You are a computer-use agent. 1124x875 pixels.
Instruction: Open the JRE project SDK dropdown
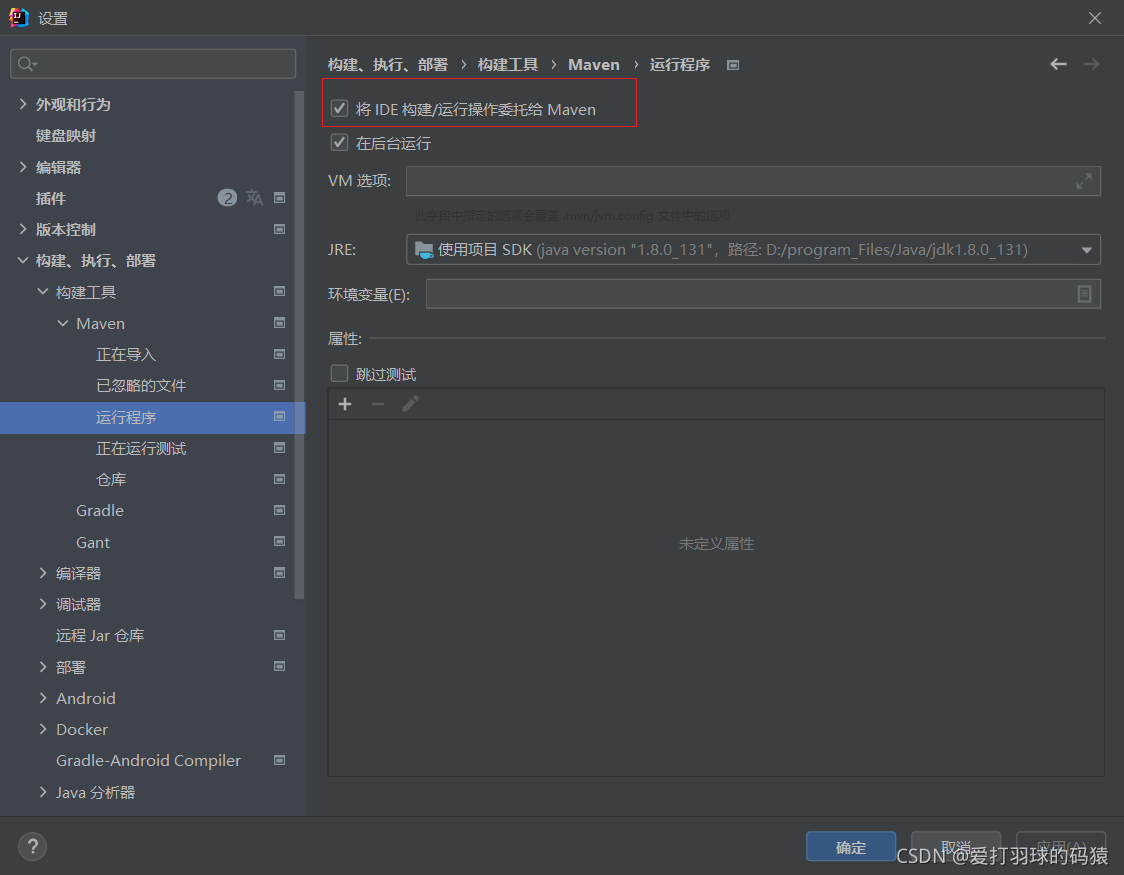753,249
